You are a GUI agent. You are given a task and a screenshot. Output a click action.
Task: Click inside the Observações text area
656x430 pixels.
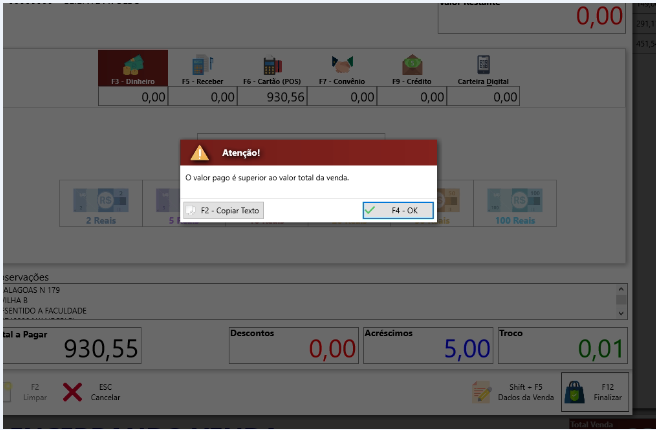[310, 302]
